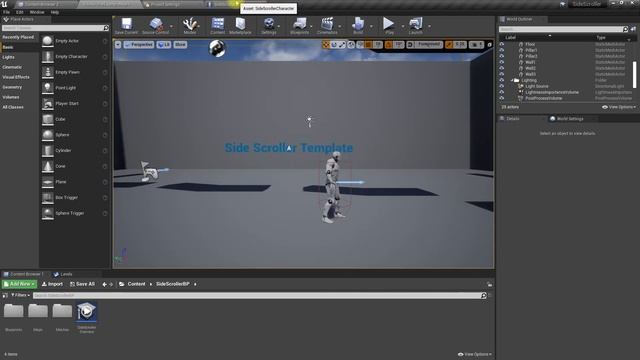Toggle rotation snapping in viewport toolbar

(x=389, y=44)
